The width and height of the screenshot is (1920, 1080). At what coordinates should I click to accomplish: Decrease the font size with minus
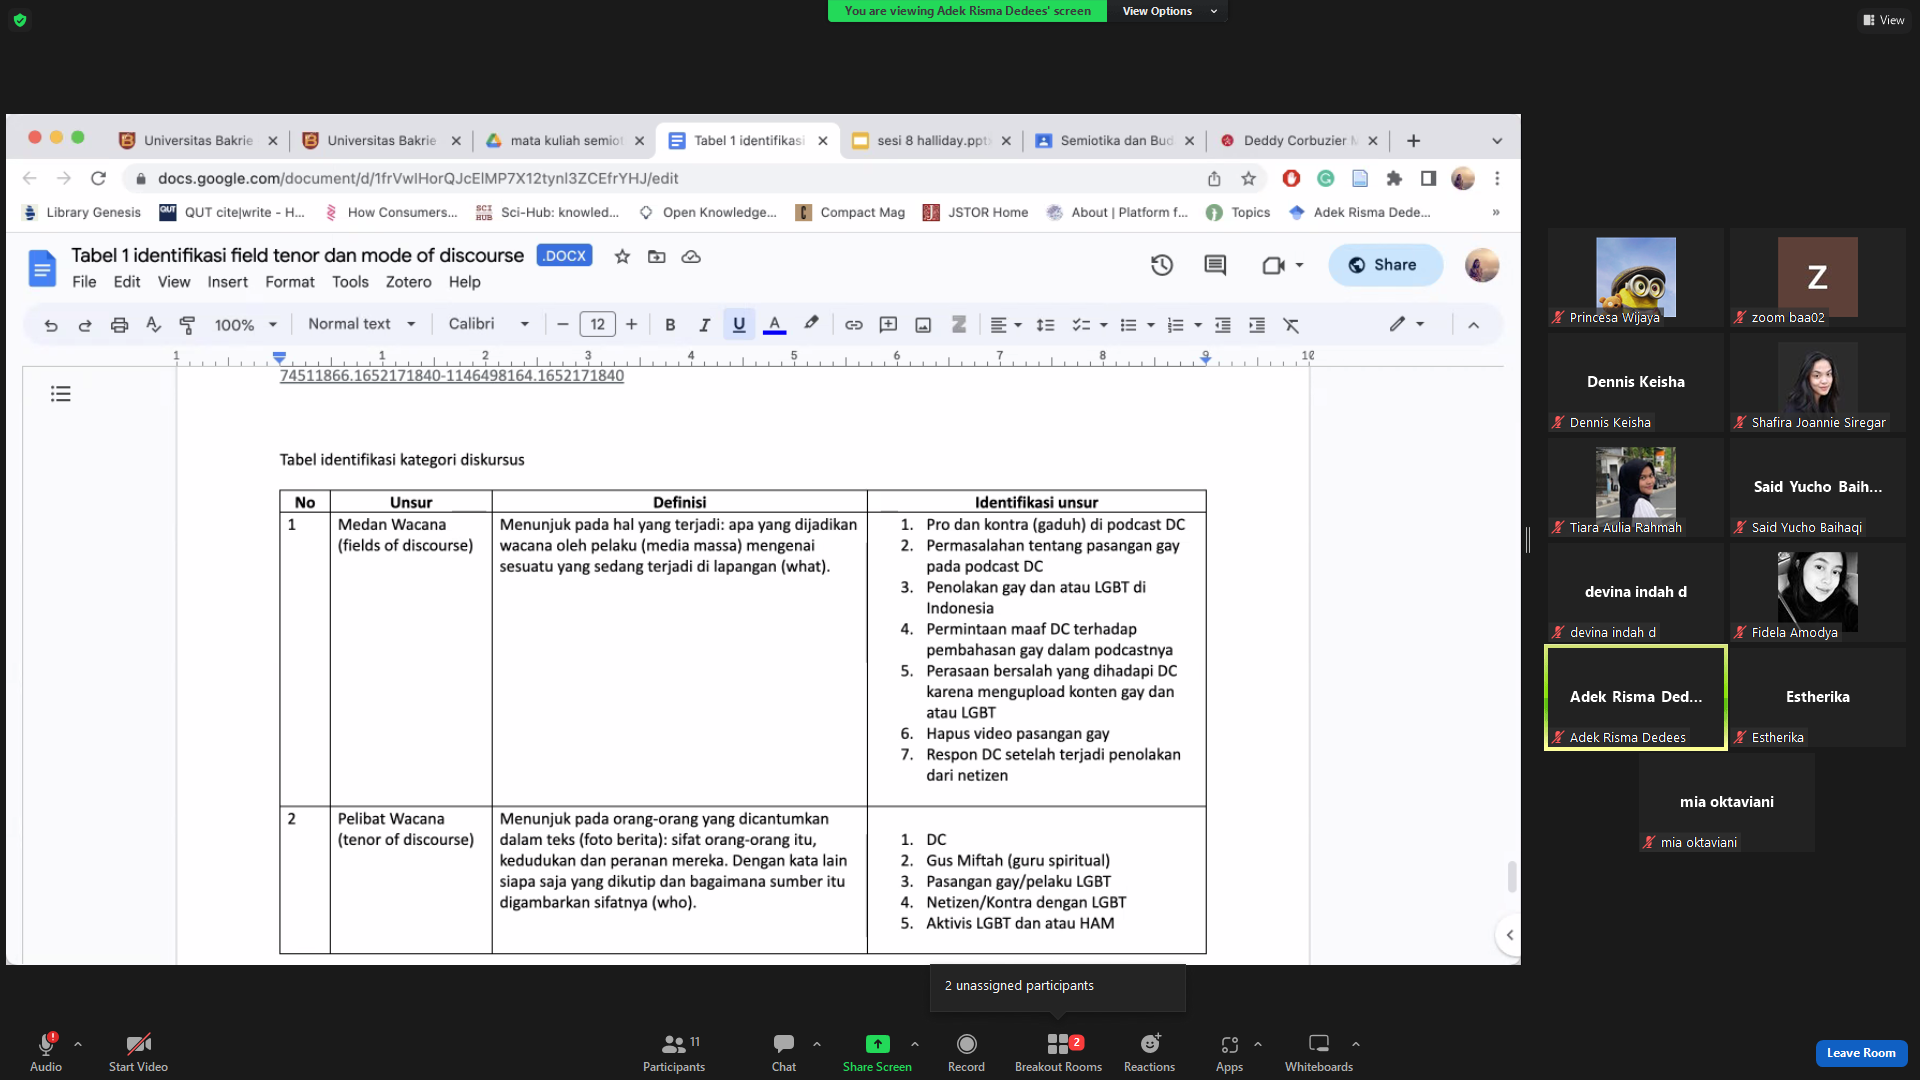562,325
